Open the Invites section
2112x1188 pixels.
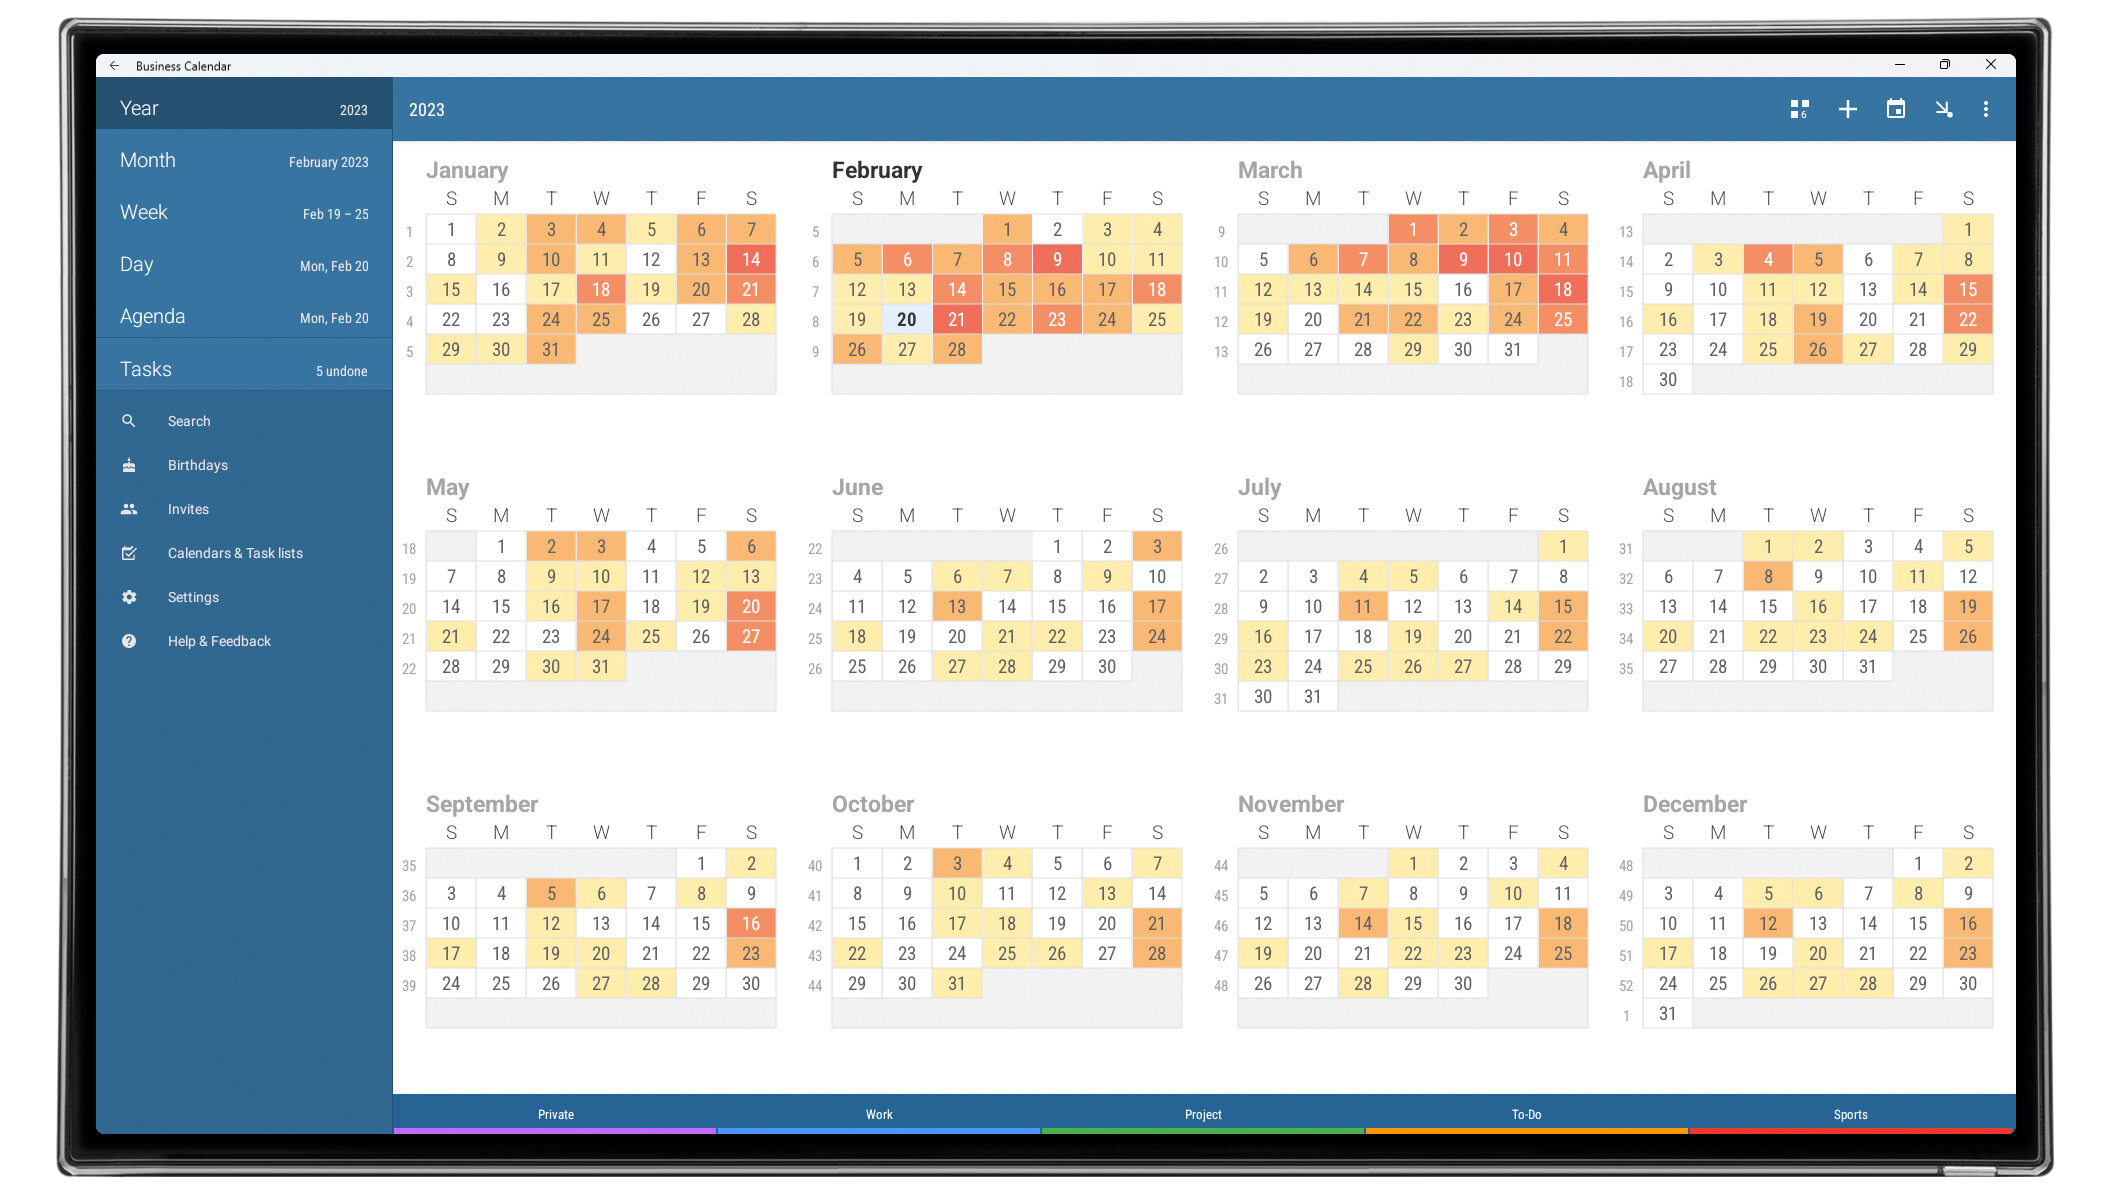188,509
